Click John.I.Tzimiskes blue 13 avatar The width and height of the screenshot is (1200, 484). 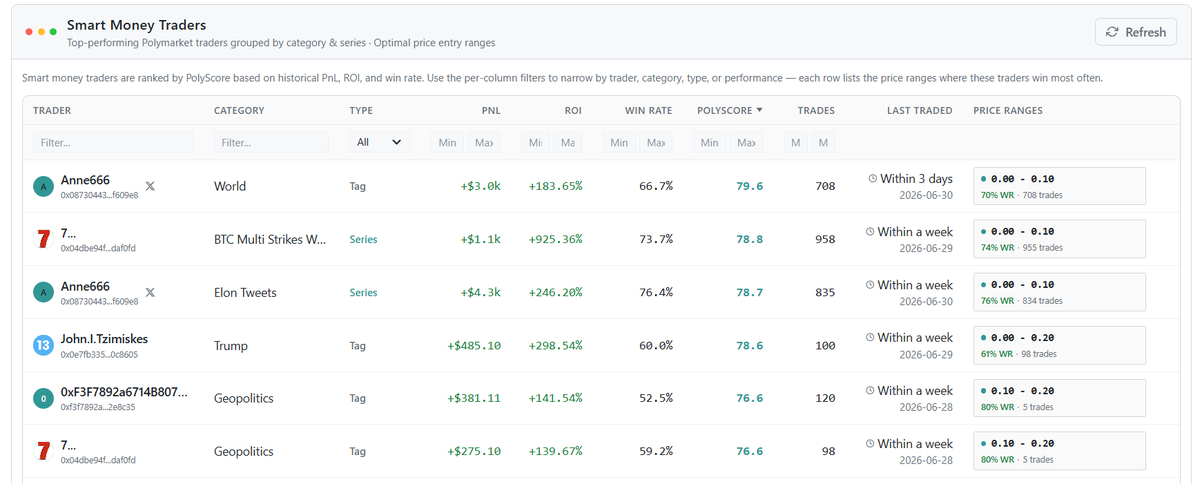43,345
